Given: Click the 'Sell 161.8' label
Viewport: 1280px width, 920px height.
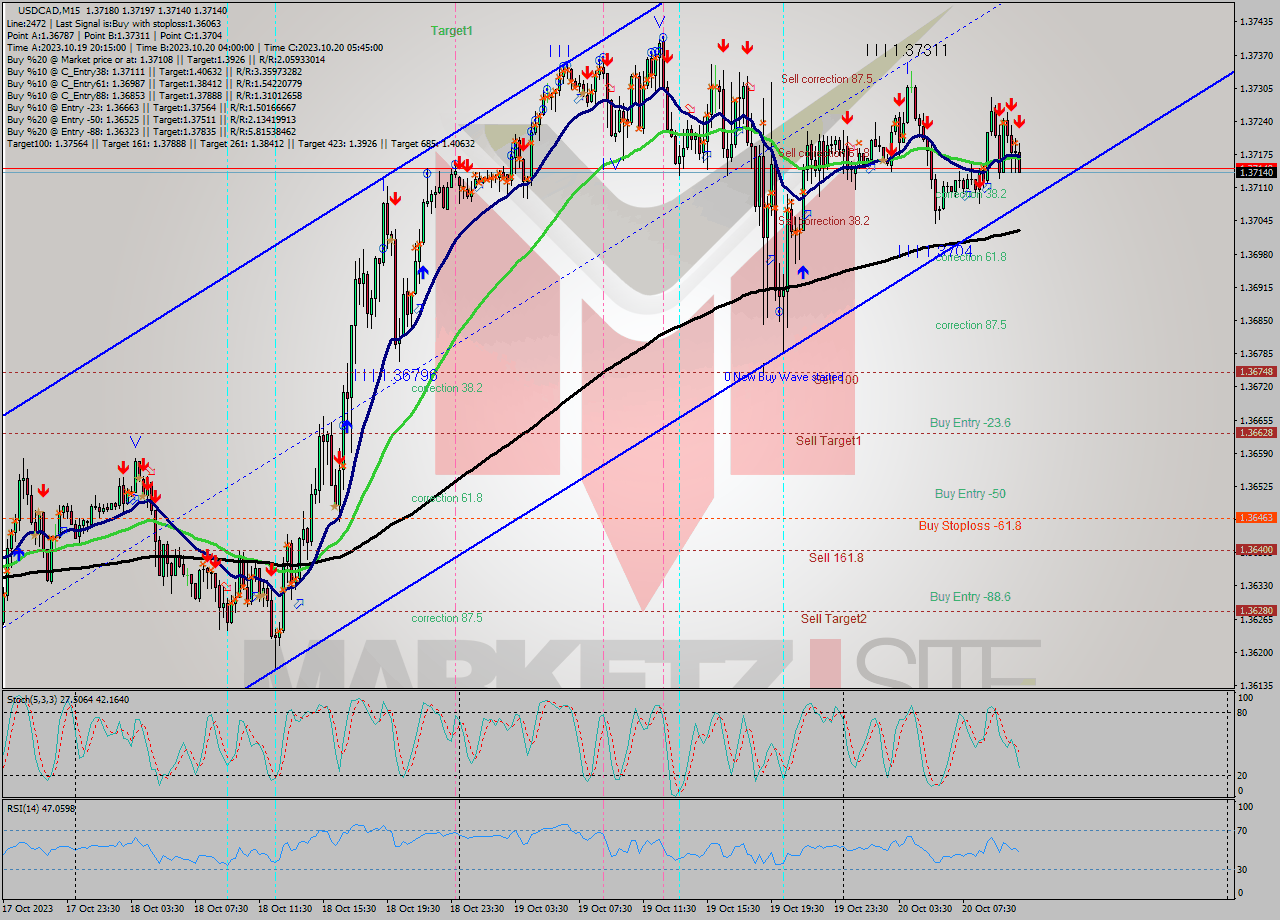Looking at the screenshot, I should [x=836, y=558].
